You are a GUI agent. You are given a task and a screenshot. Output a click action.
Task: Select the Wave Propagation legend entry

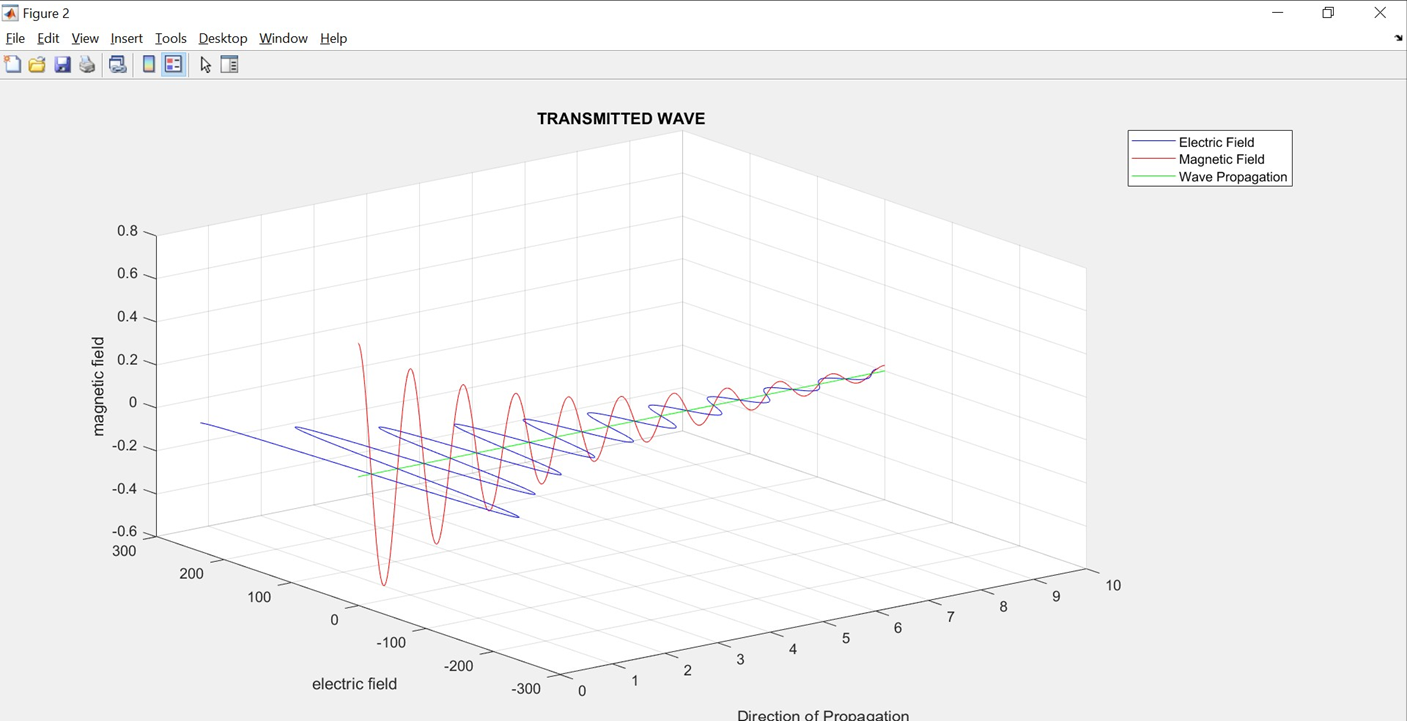tap(1237, 176)
